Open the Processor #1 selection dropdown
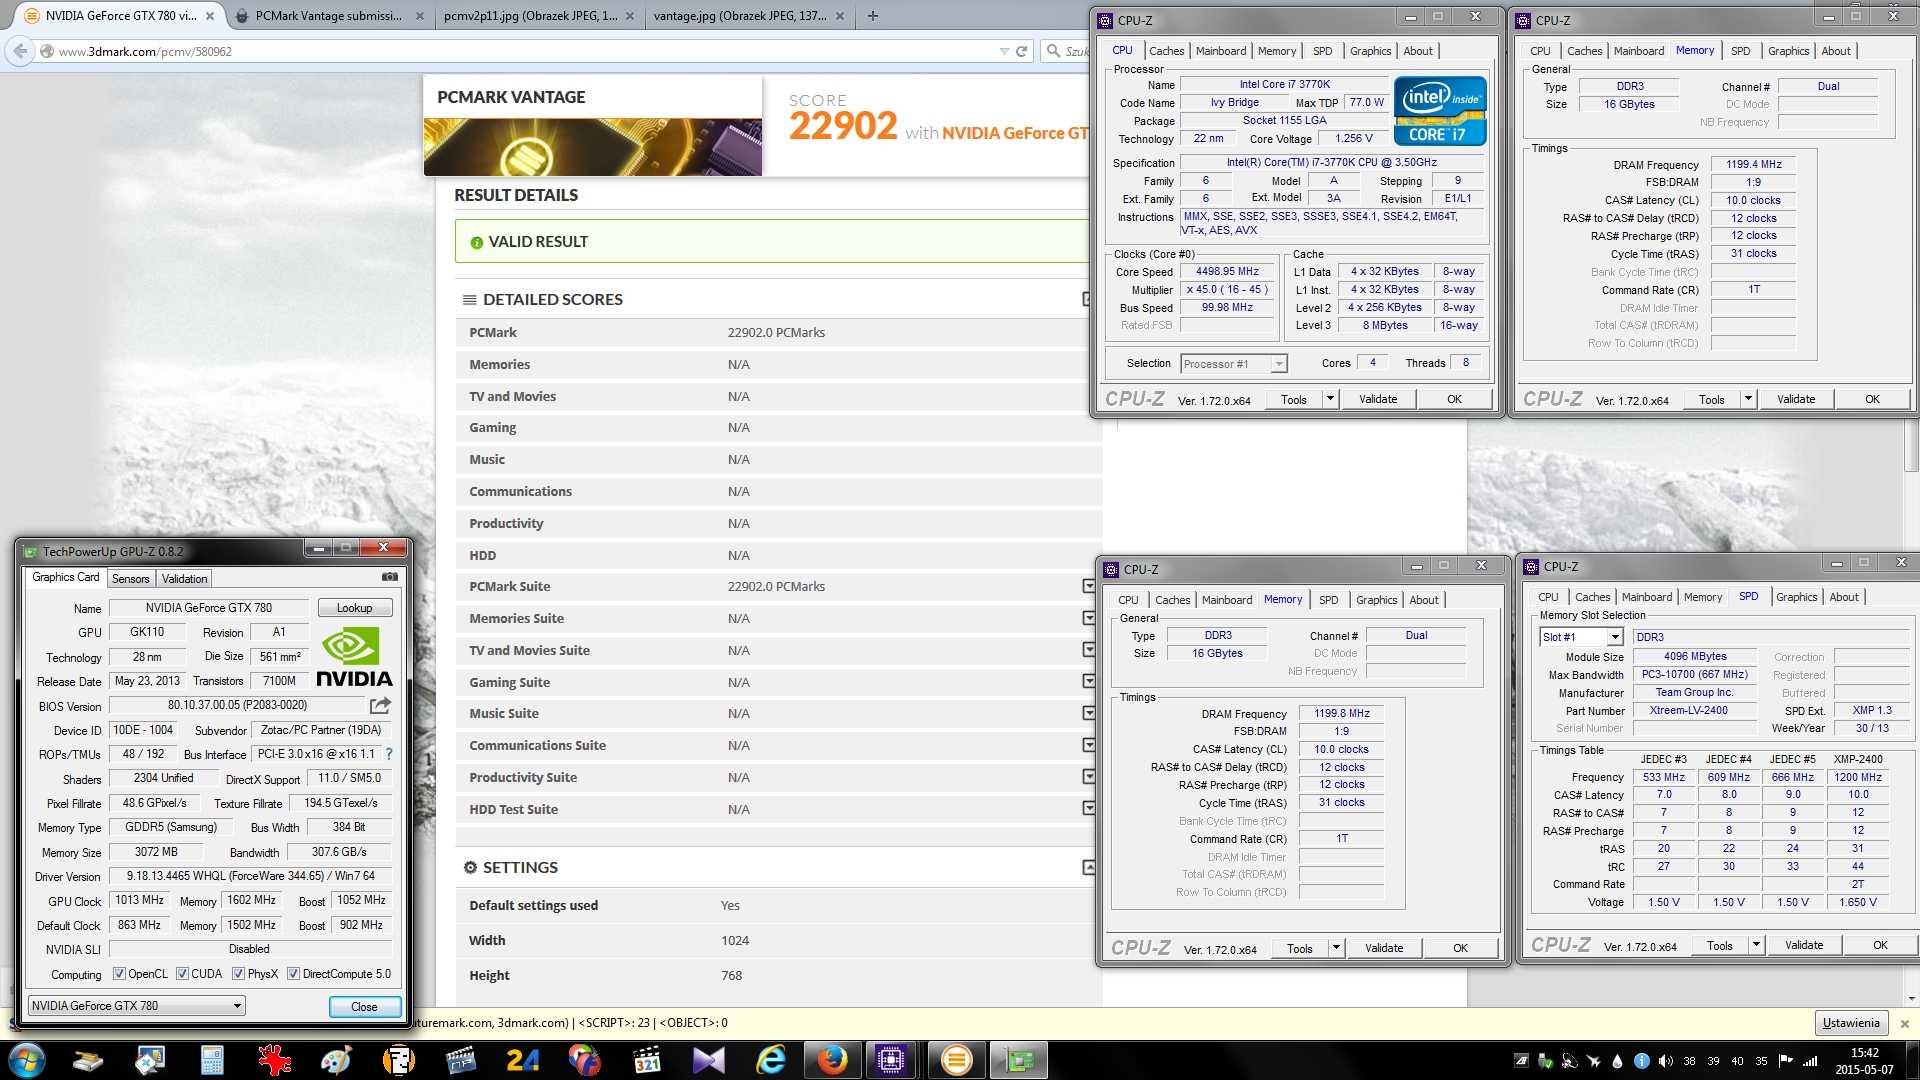Viewport: 1920px width, 1080px height. [1234, 364]
